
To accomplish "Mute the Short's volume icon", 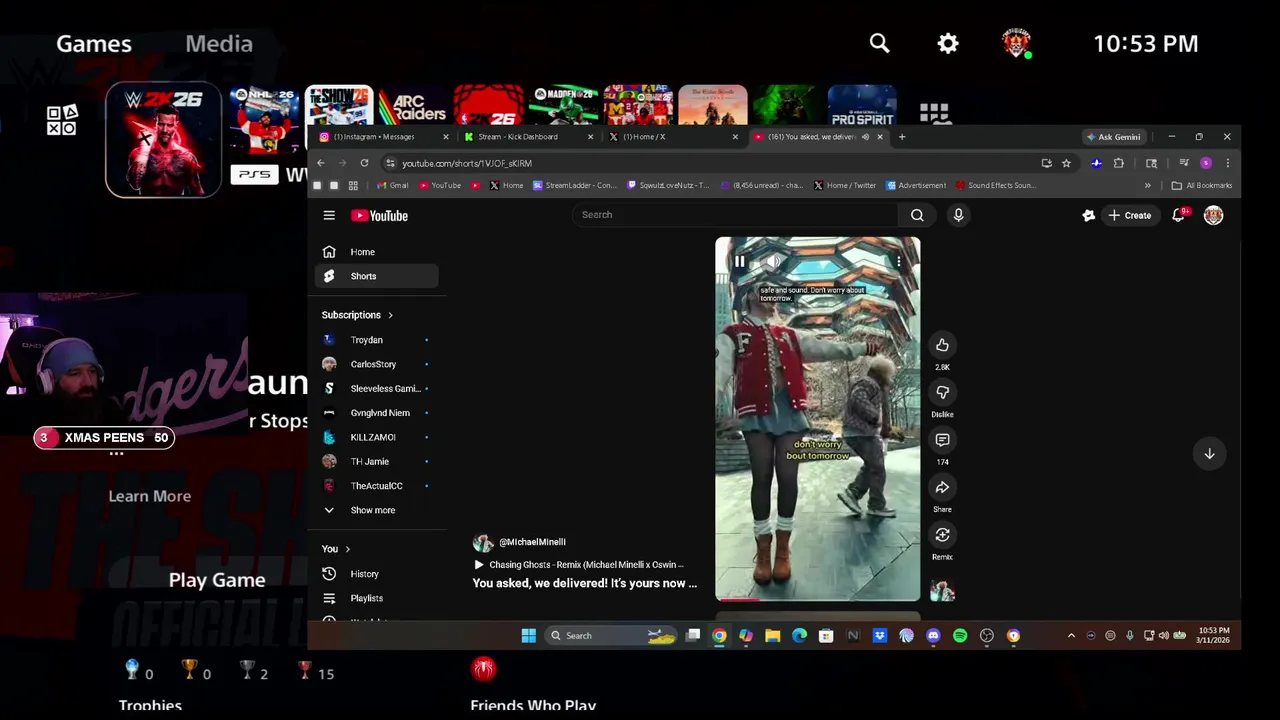I will tap(773, 262).
